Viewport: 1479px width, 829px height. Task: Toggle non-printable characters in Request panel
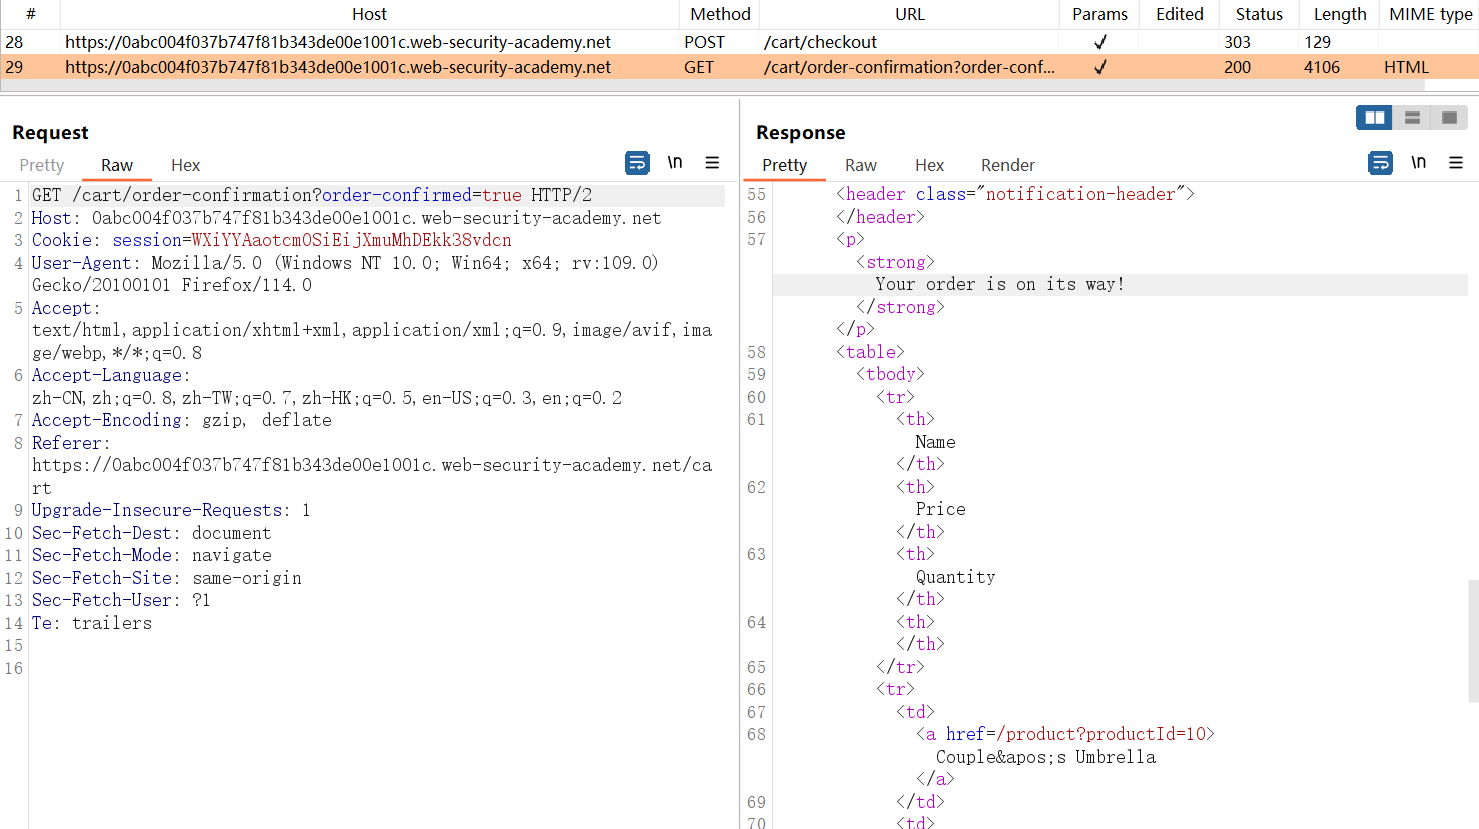(x=675, y=163)
